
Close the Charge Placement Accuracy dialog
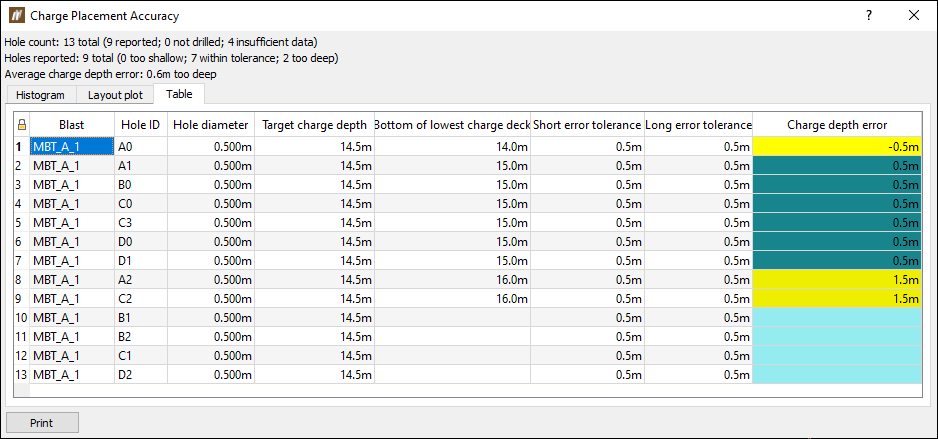point(913,16)
